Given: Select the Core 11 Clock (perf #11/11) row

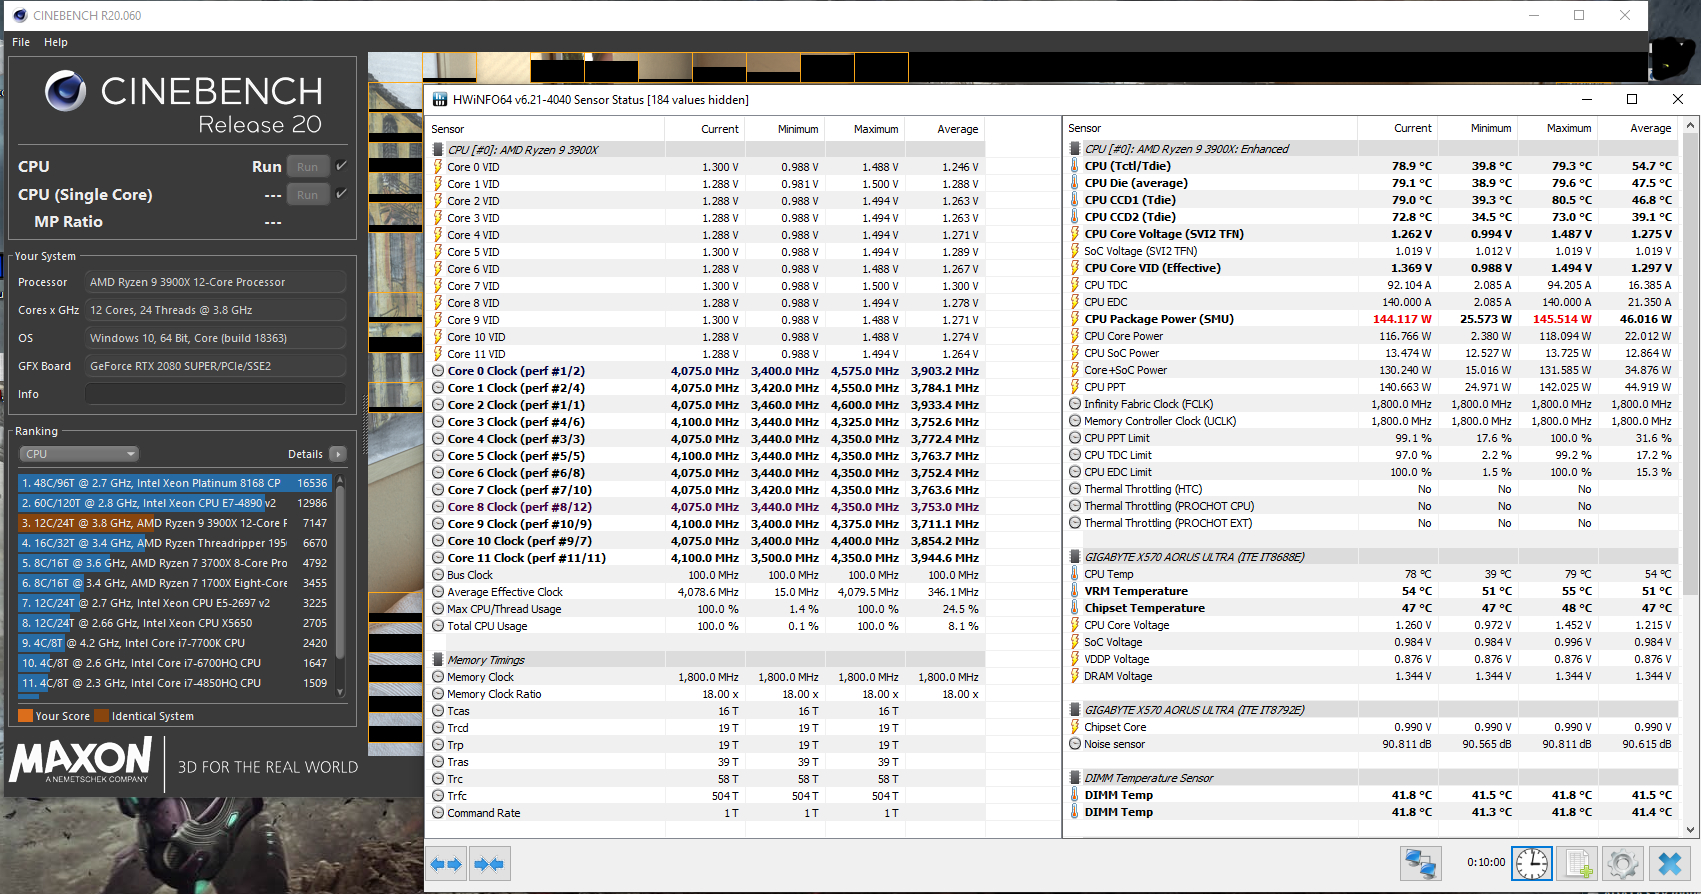Looking at the screenshot, I should pyautogui.click(x=706, y=558).
